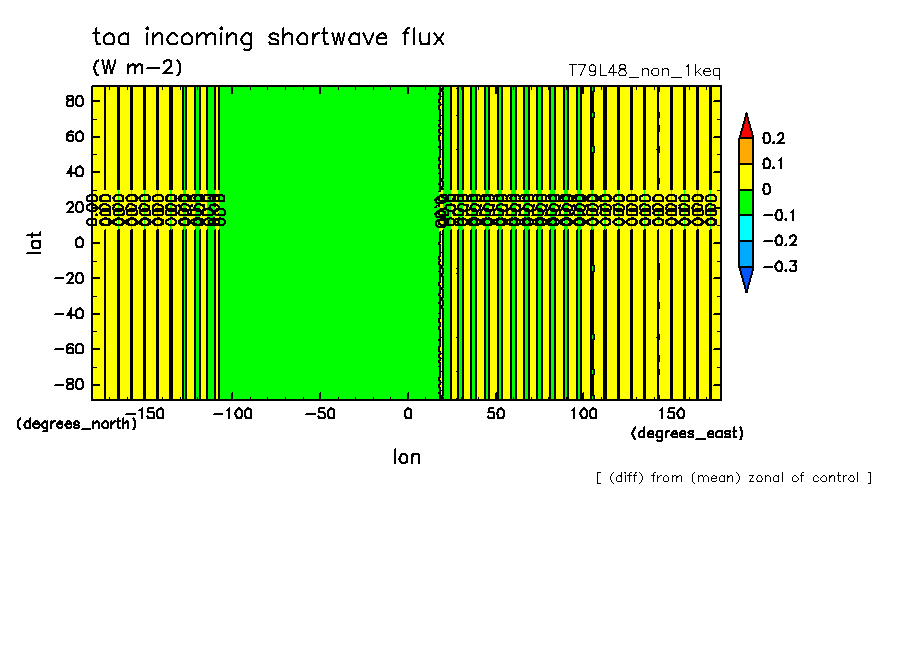
Task: Click positive longitude tick label '150'
Action: (x=672, y=414)
